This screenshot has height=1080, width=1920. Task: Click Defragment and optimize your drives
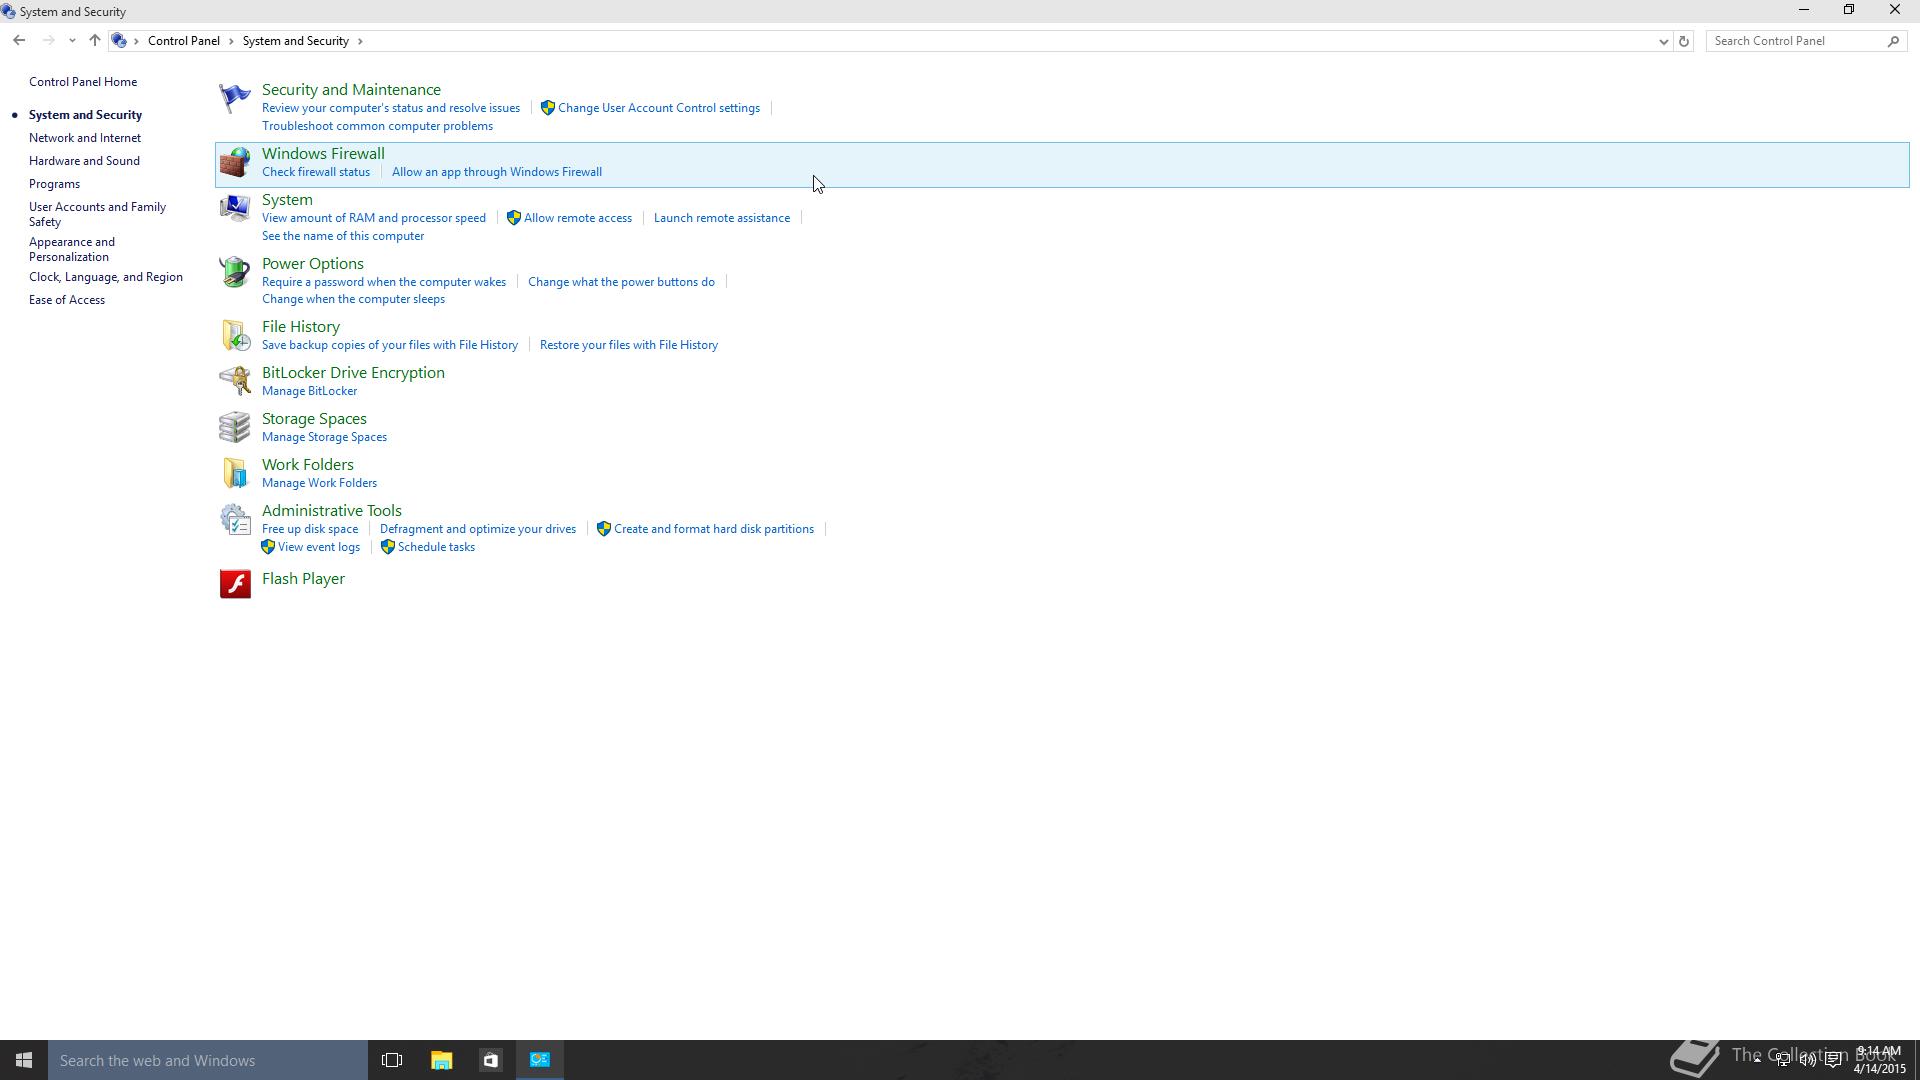click(478, 529)
